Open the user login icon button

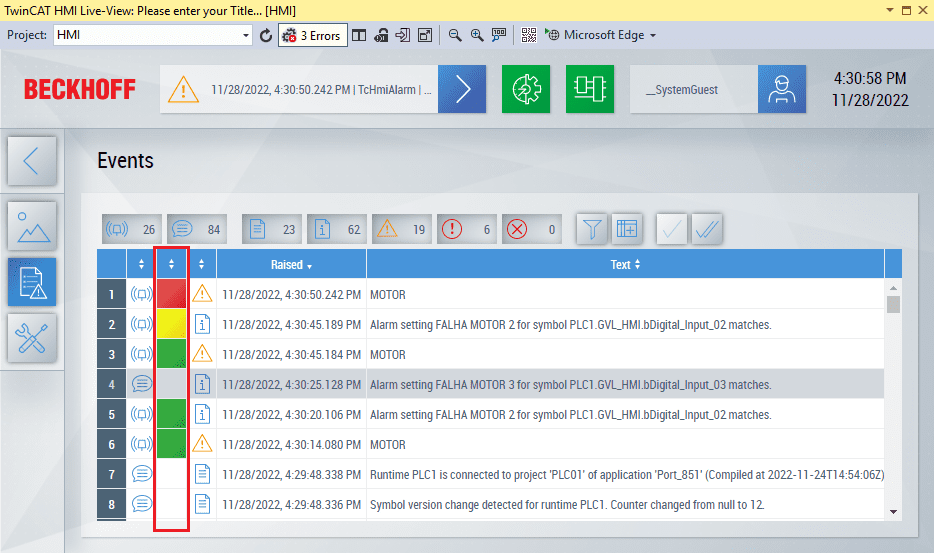coord(782,89)
